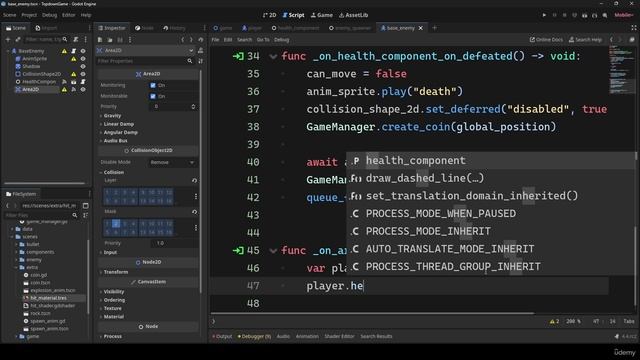Load a resource with the Inspector folder icon
Image resolution: width=640 pixels, height=360 pixels.
coord(110,40)
